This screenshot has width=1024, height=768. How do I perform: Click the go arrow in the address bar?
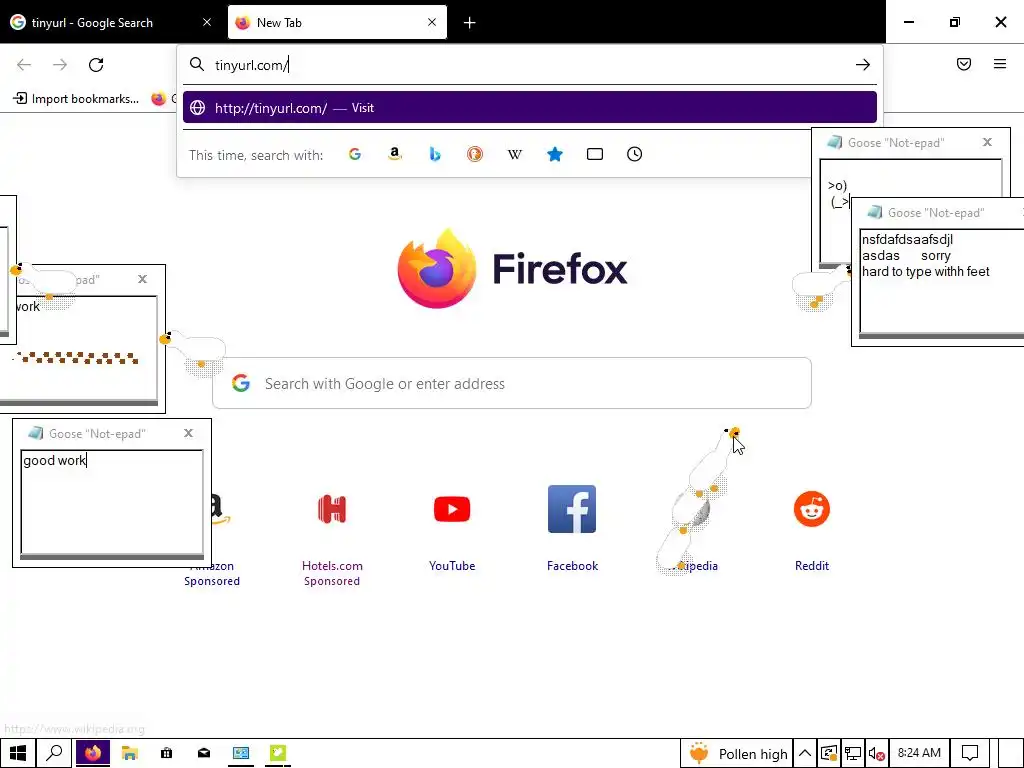click(863, 65)
